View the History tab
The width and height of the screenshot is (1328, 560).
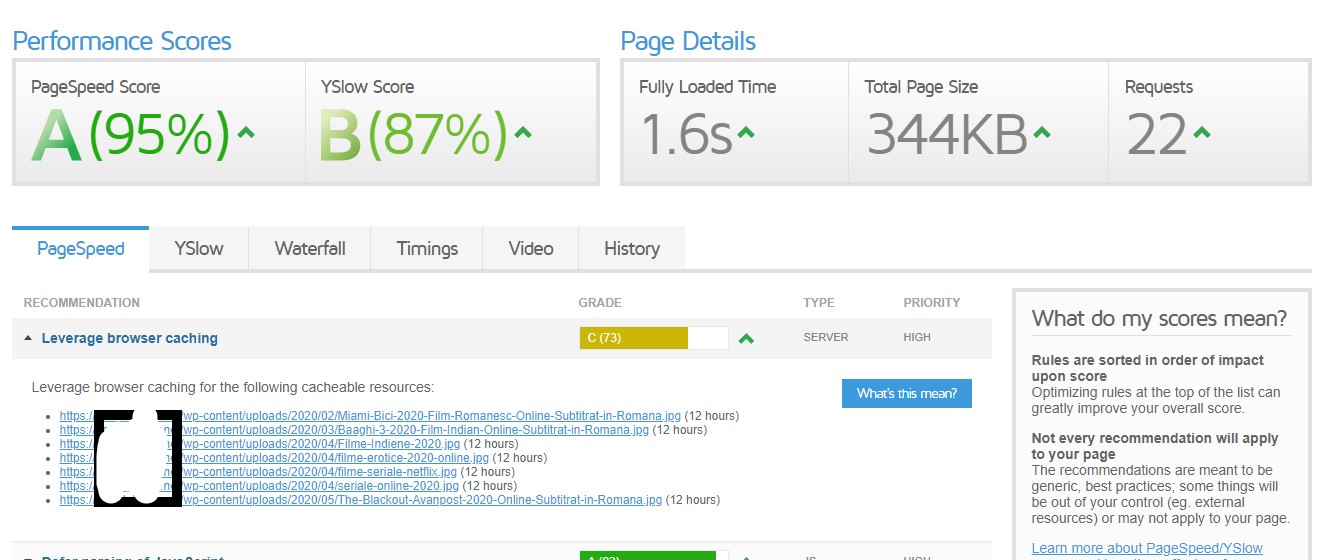(x=632, y=249)
